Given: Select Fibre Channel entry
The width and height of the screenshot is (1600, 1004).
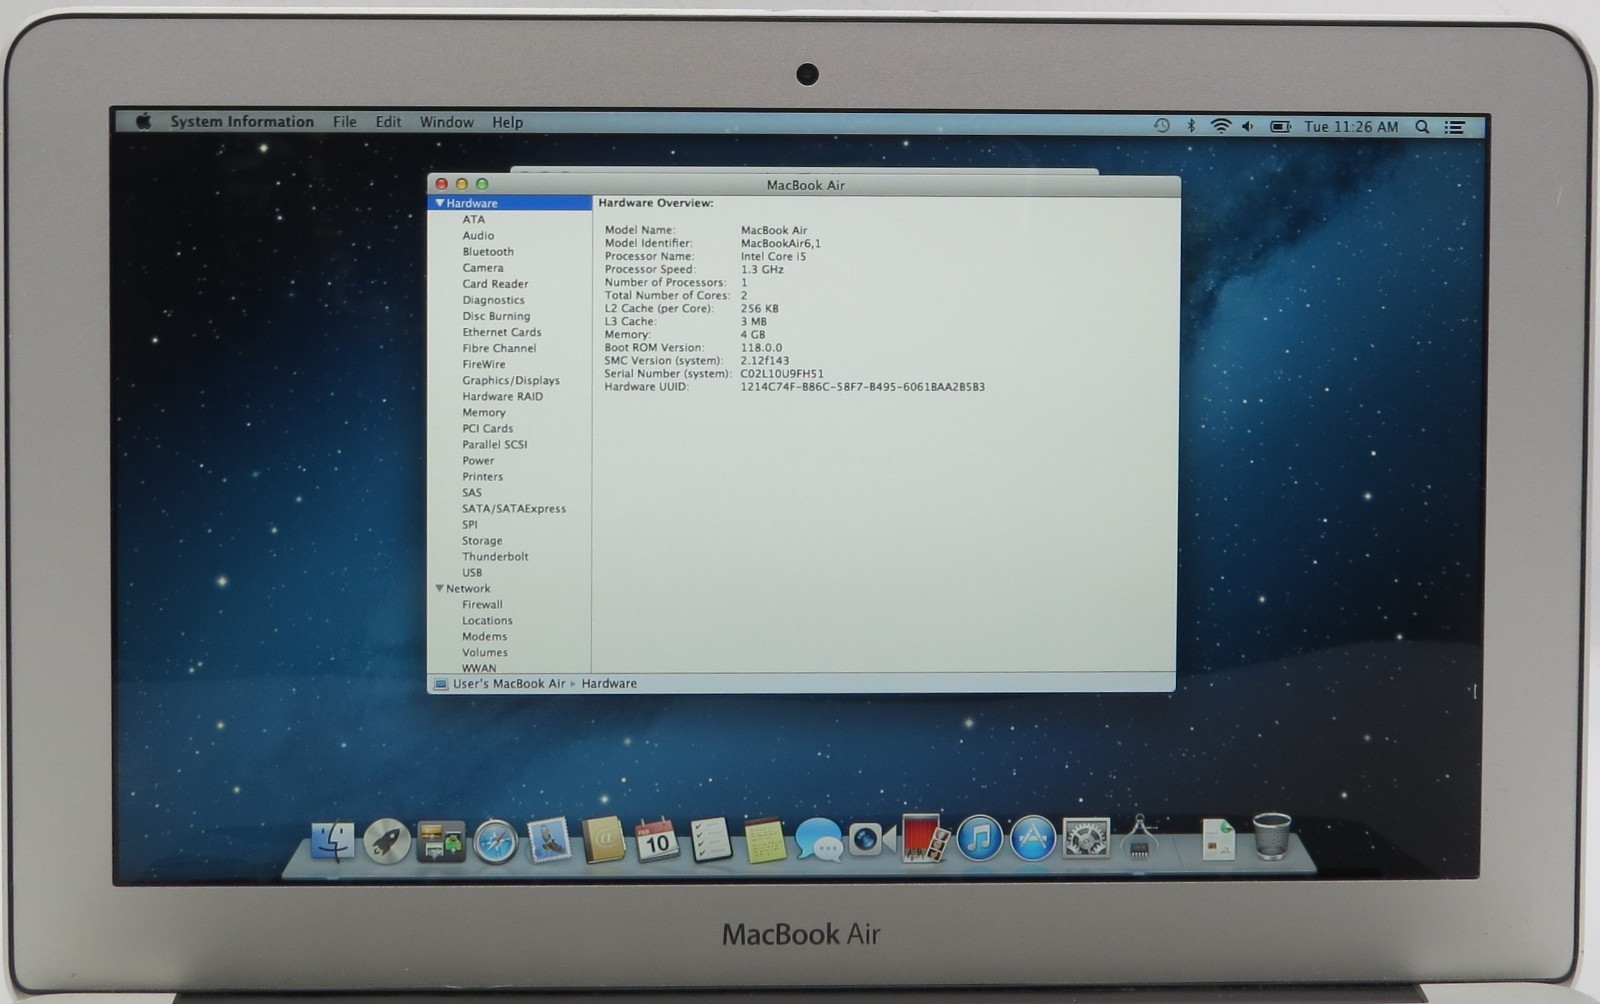Looking at the screenshot, I should tap(499, 347).
